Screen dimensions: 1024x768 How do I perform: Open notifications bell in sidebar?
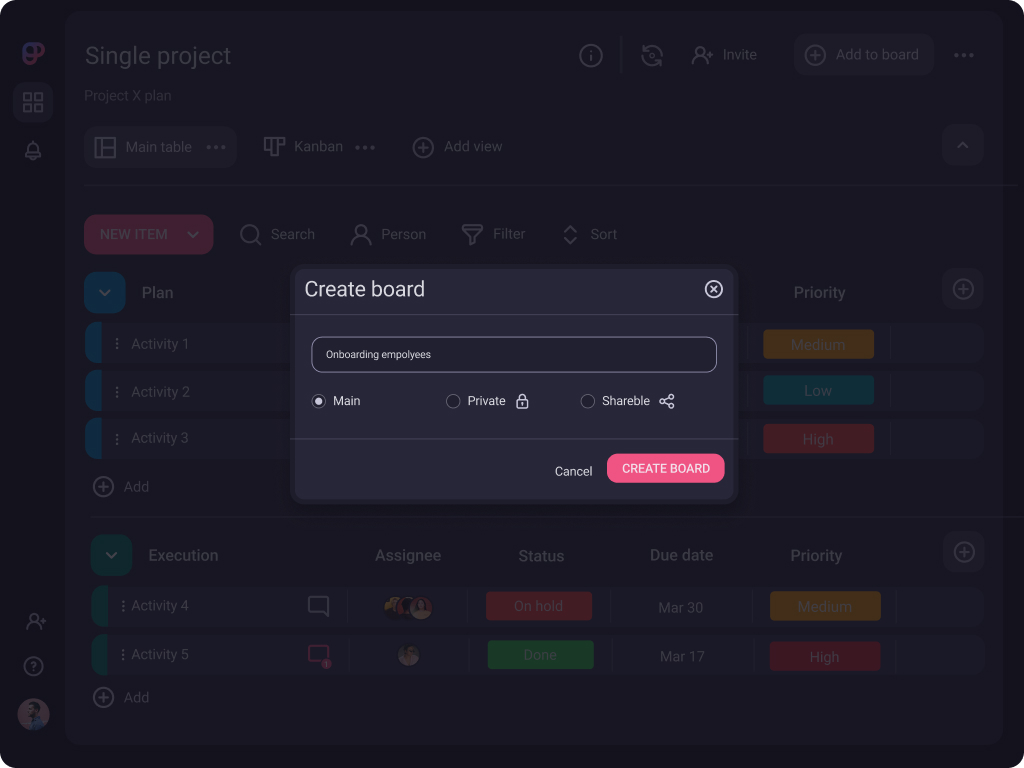point(33,151)
